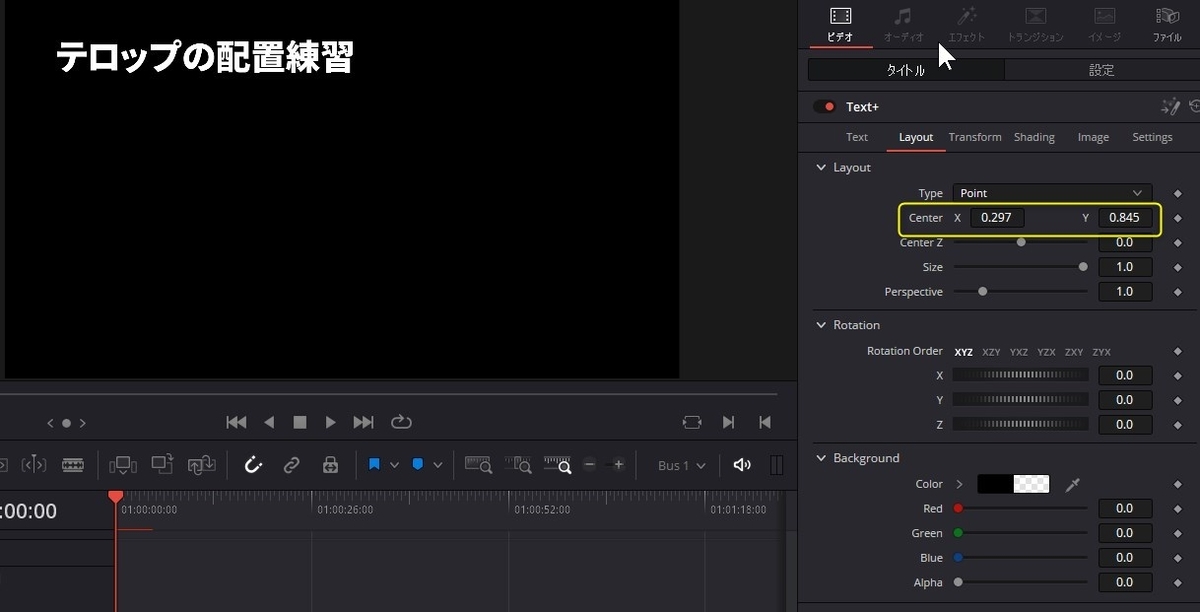The image size is (1200, 612).
Task: Open the Type dropdown showing Point
Action: (x=1052, y=193)
